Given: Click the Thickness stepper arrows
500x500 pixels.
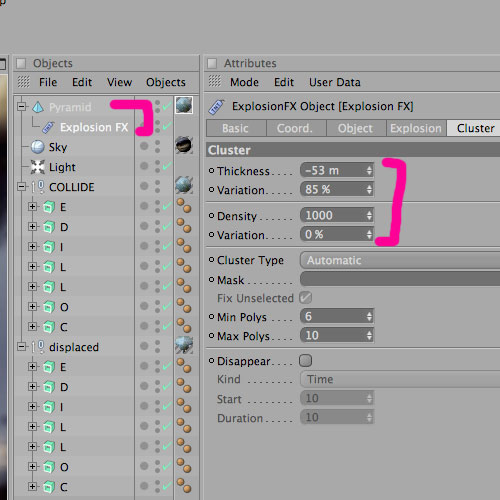Looking at the screenshot, I should 369,171.
